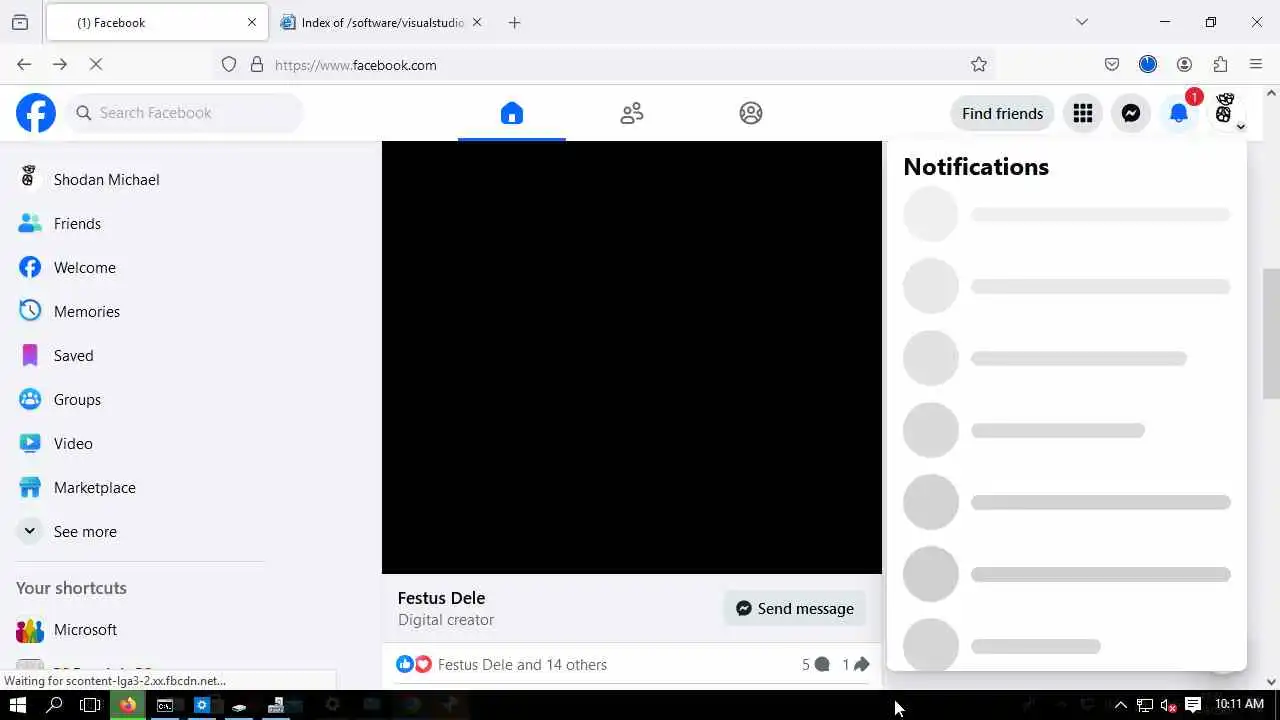The image size is (1280, 720).
Task: Click the page vertical scrollbar thumb
Action: [x=1271, y=333]
